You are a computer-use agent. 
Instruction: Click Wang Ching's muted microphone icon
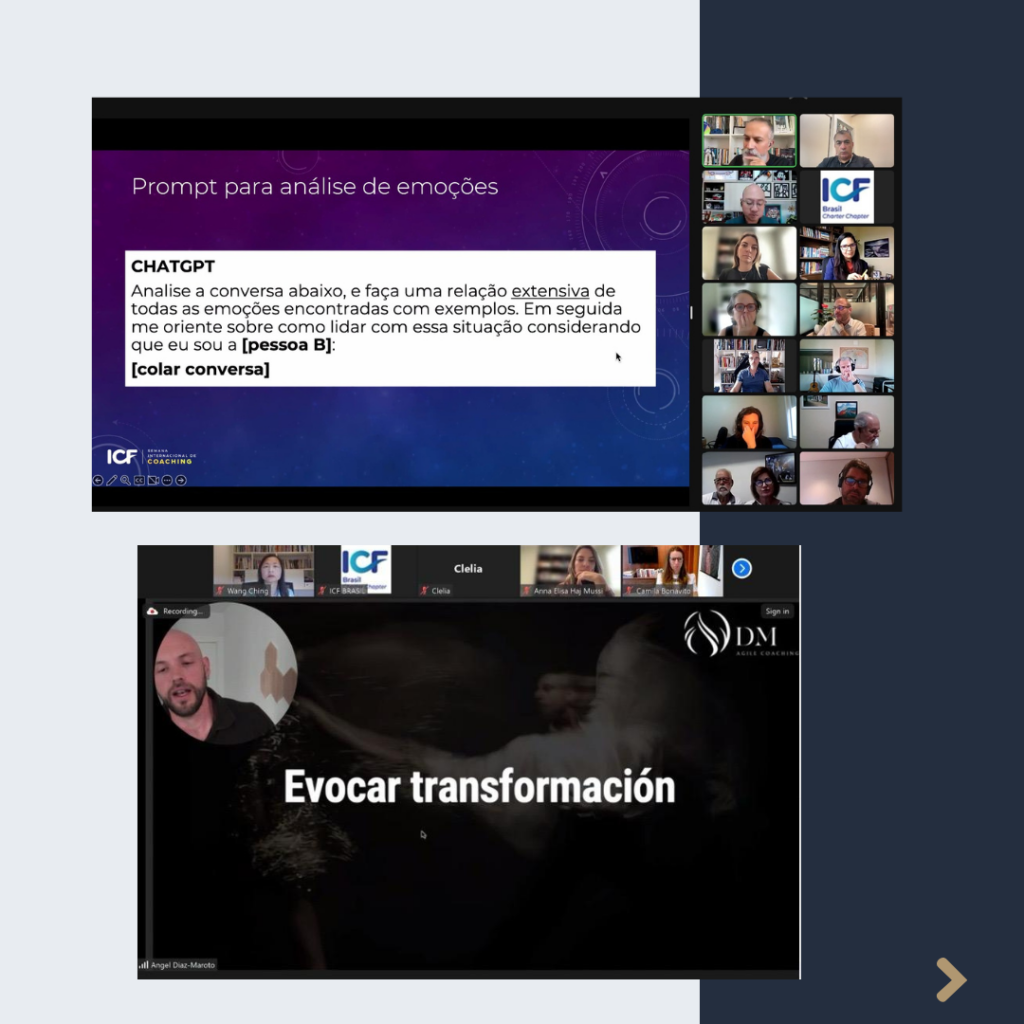pyautogui.click(x=221, y=591)
